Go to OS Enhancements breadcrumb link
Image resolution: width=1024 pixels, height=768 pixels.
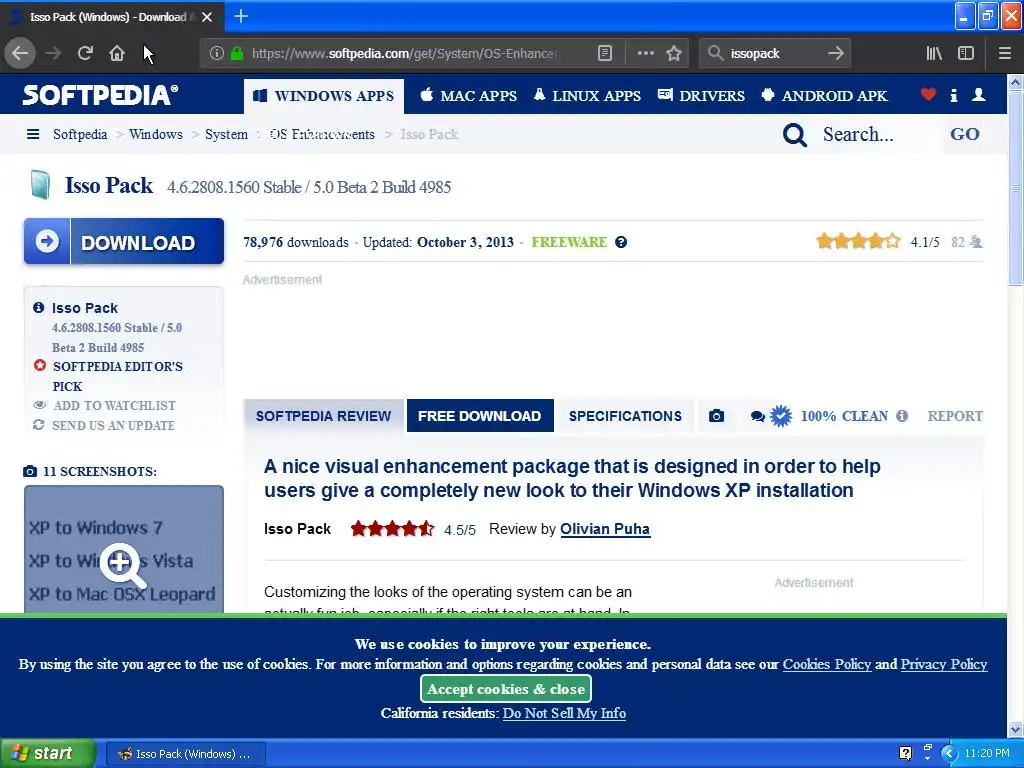(322, 134)
